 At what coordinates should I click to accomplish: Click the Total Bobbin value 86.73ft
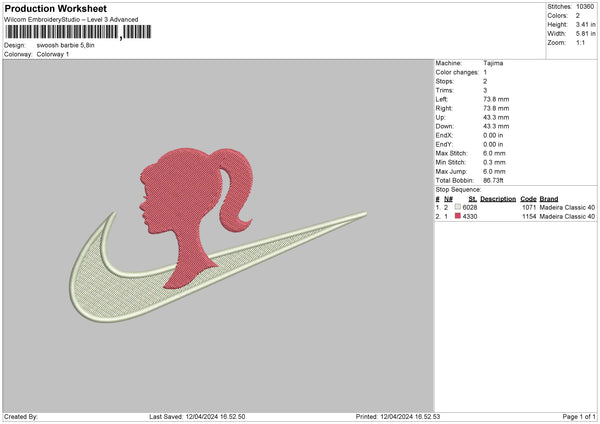[x=493, y=181]
